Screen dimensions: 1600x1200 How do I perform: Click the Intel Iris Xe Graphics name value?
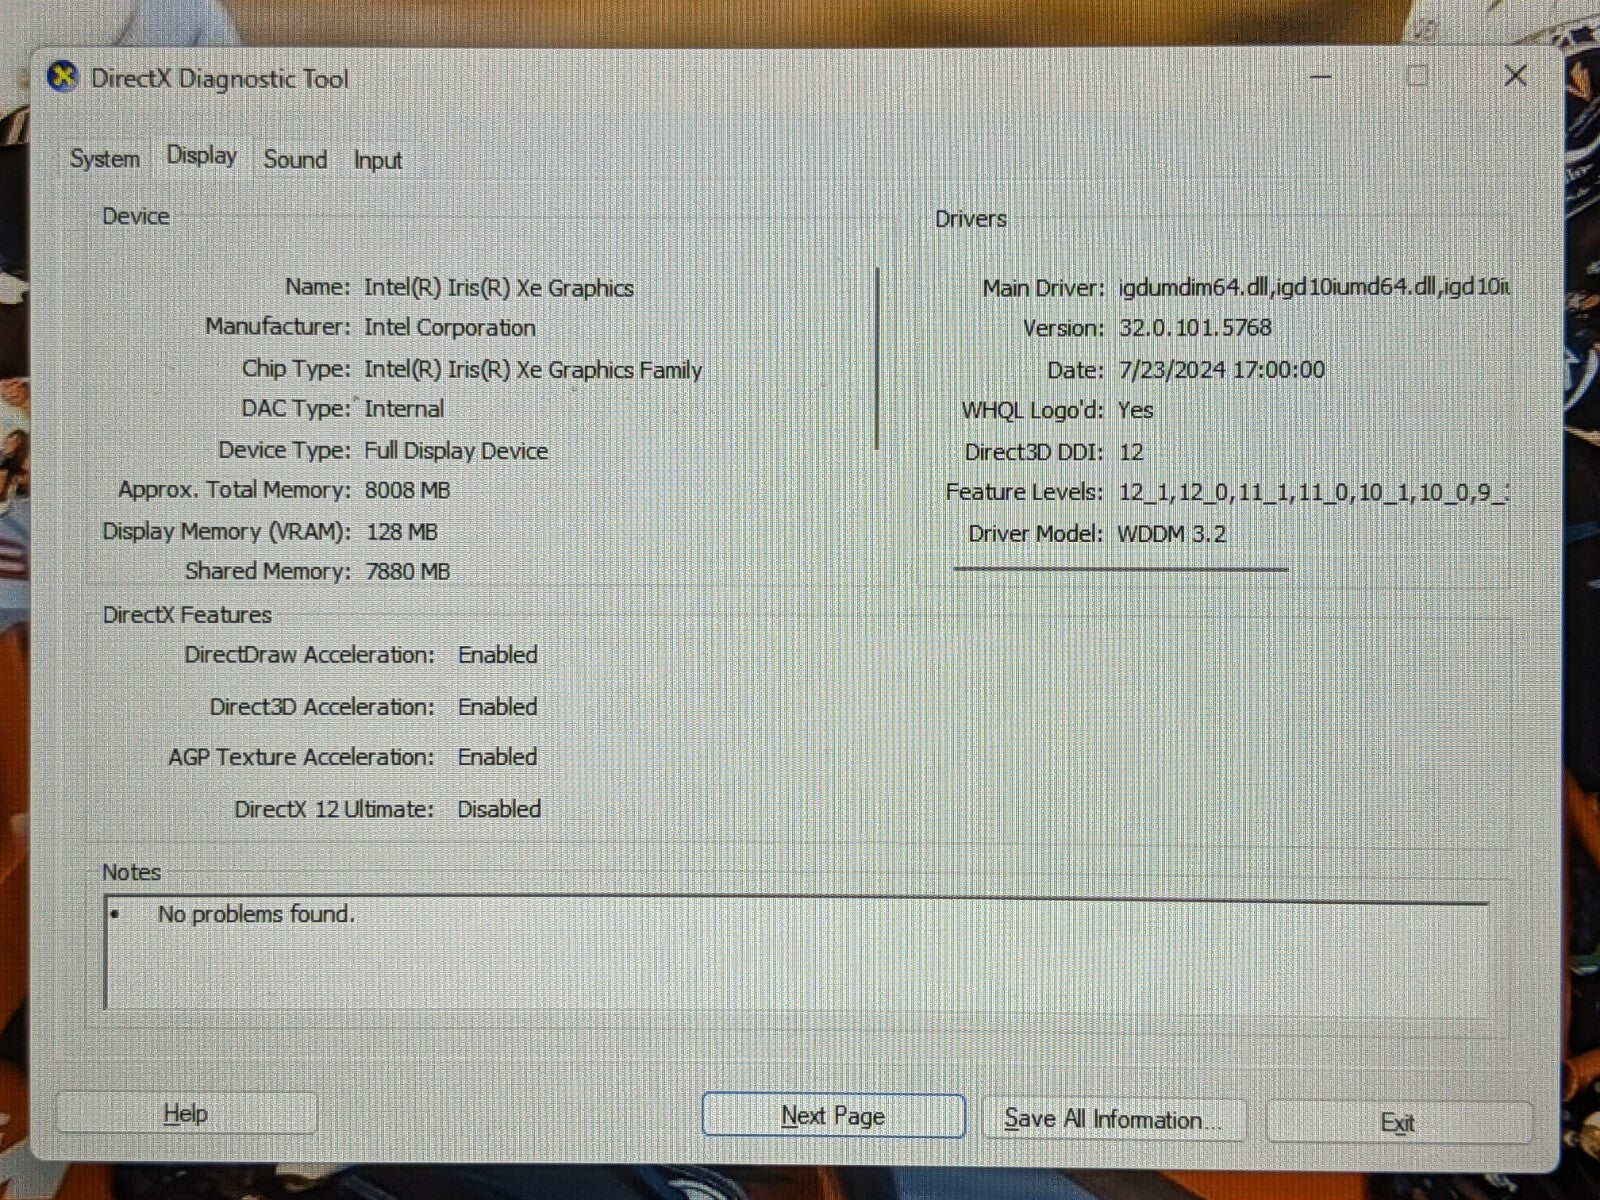[498, 288]
